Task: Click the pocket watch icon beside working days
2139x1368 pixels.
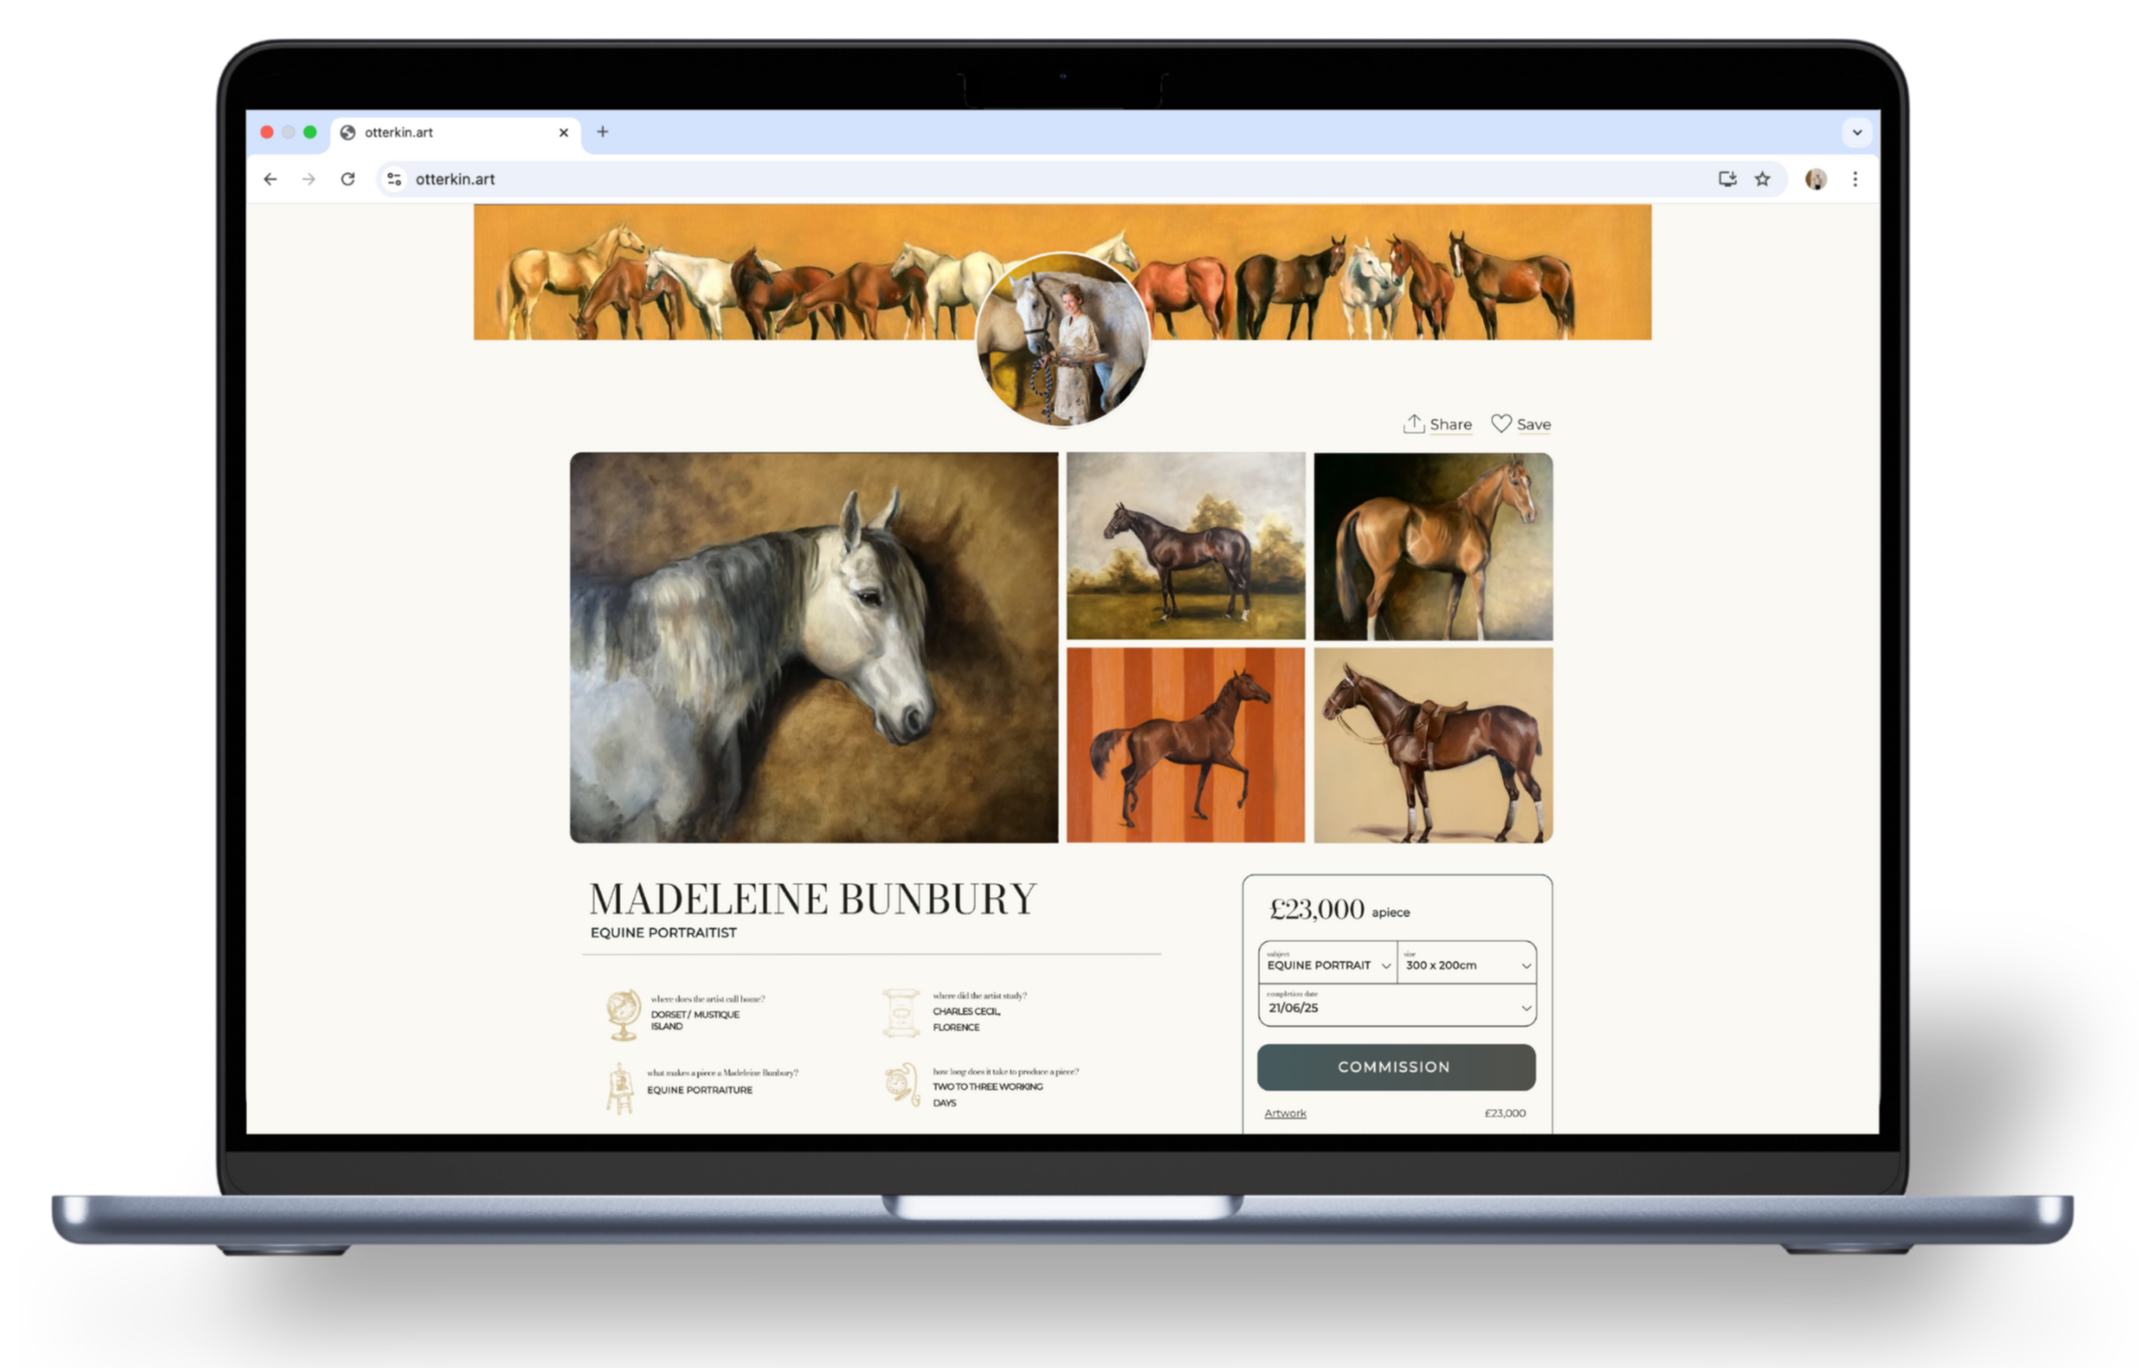Action: 901,1085
